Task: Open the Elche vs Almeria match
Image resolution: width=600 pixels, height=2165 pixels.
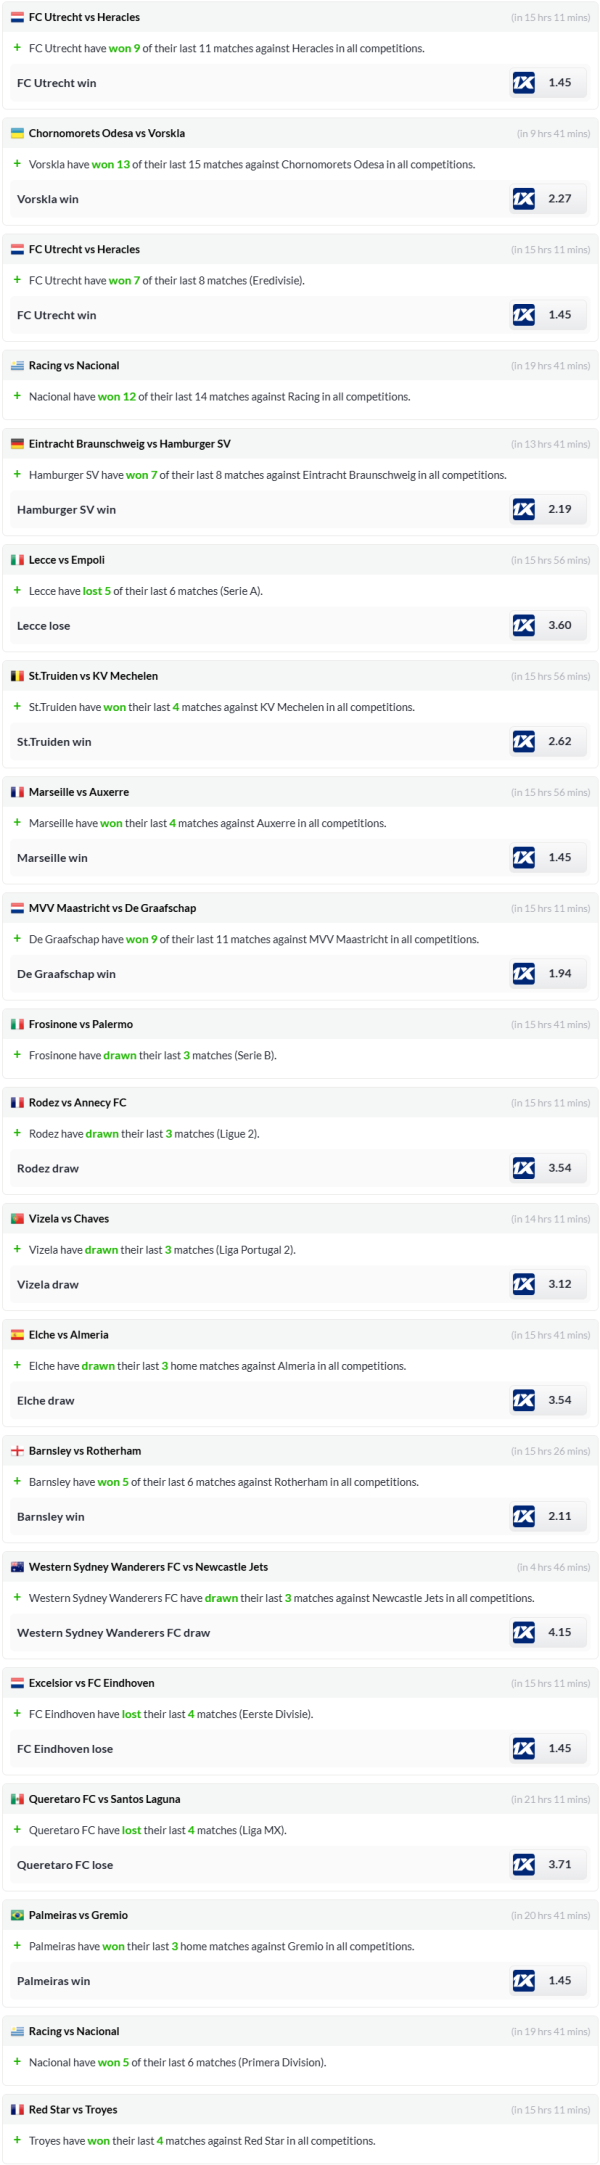Action: pos(69,1335)
